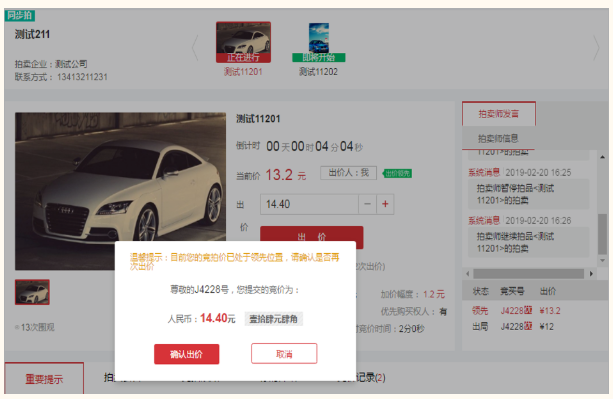This screenshot has width=613, height=399.
Task: Click the contact number 13413211231
Action: pyautogui.click(x=82, y=77)
